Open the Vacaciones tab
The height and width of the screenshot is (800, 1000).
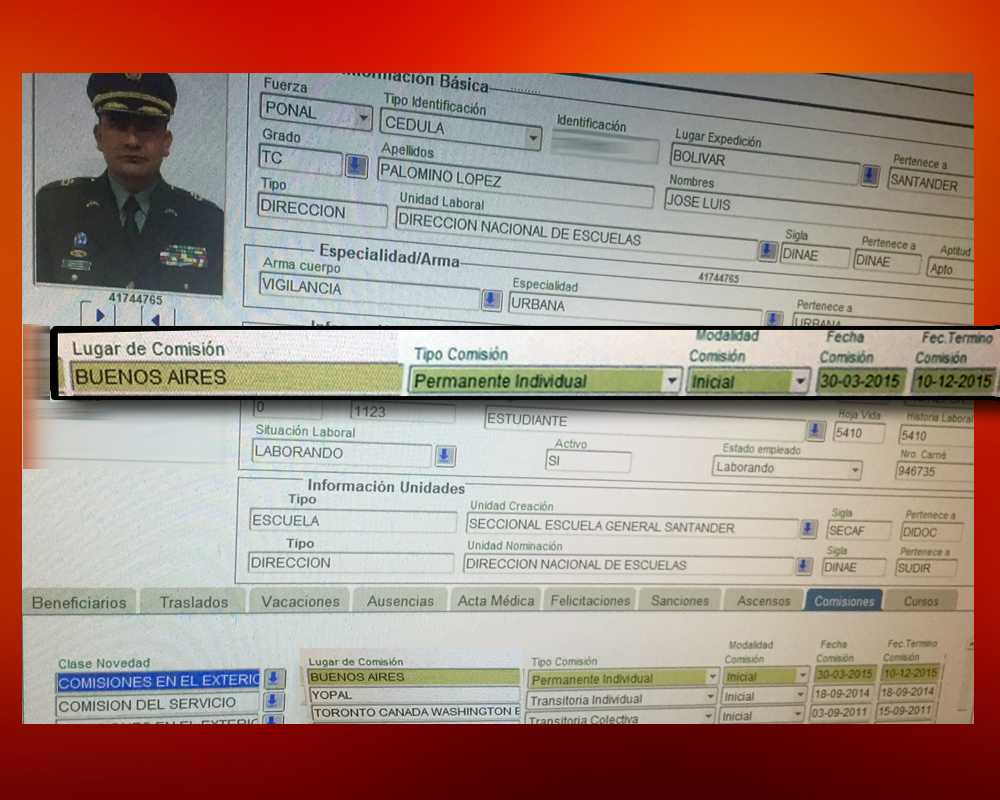pyautogui.click(x=300, y=601)
